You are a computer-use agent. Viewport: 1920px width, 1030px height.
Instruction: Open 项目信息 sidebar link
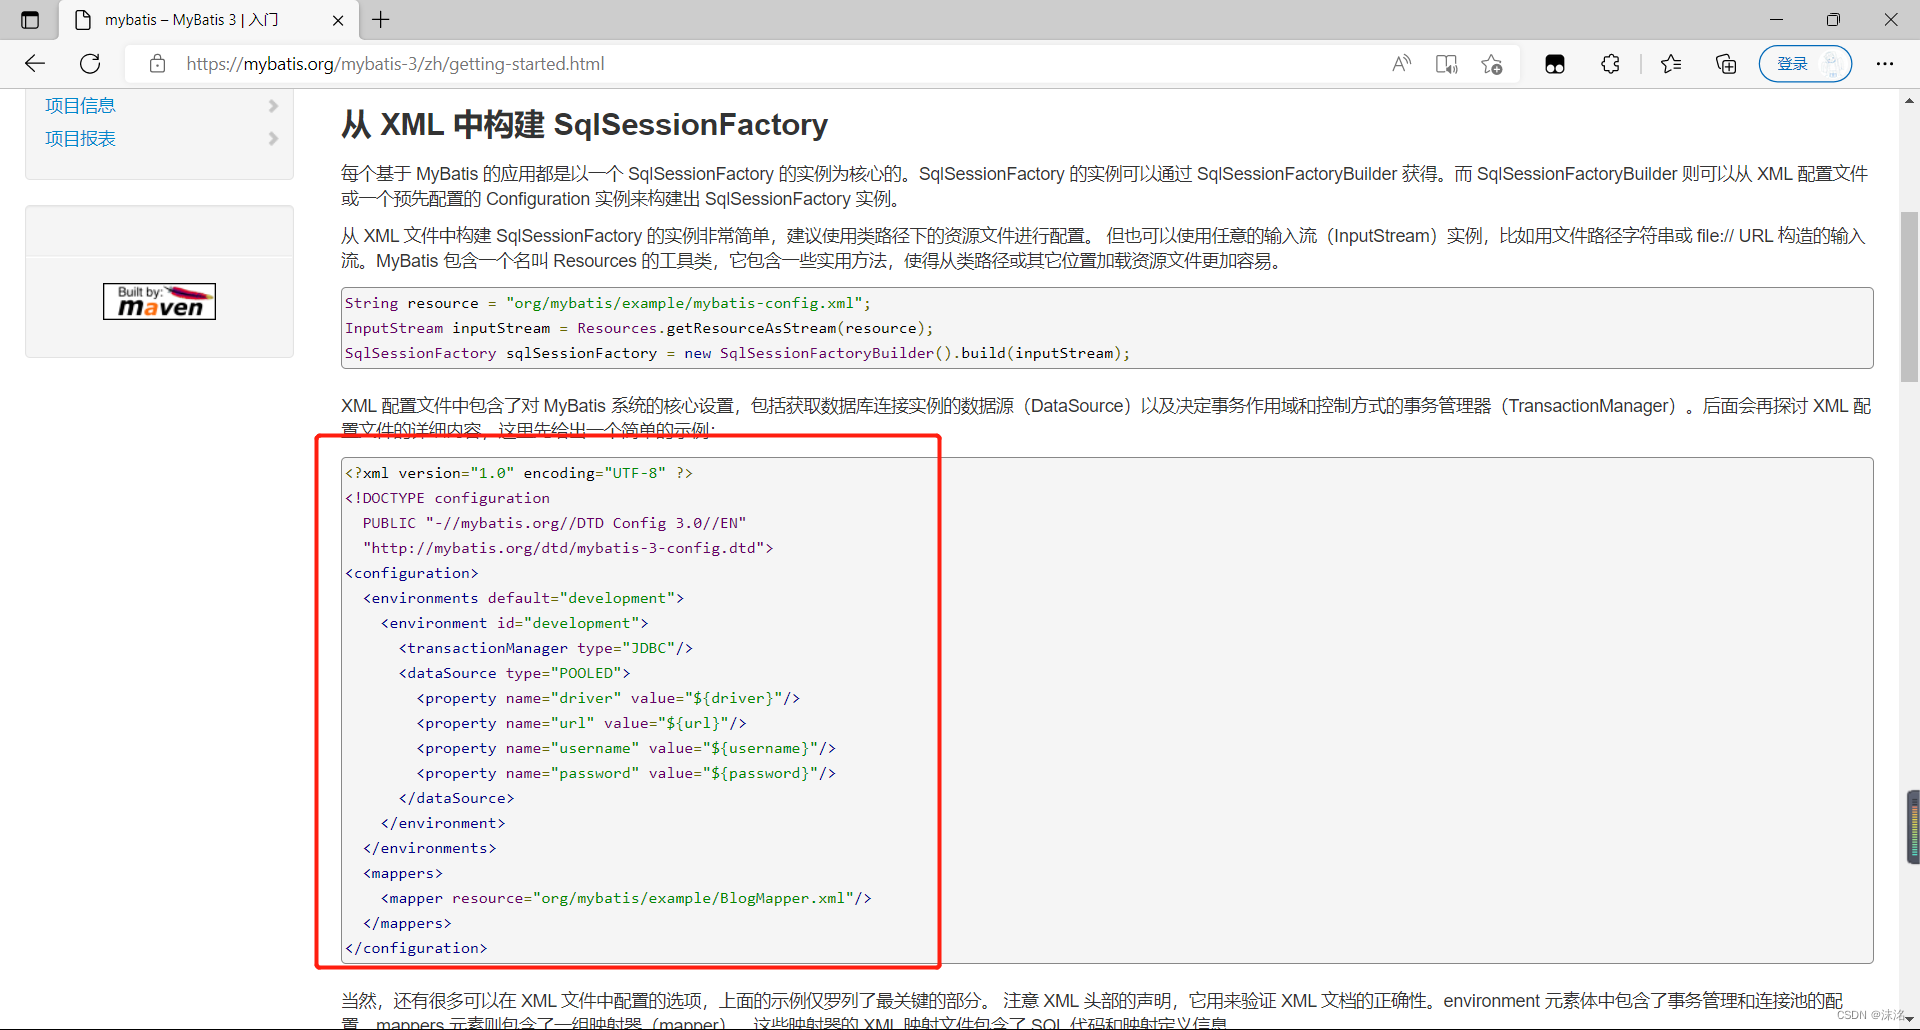coord(80,106)
